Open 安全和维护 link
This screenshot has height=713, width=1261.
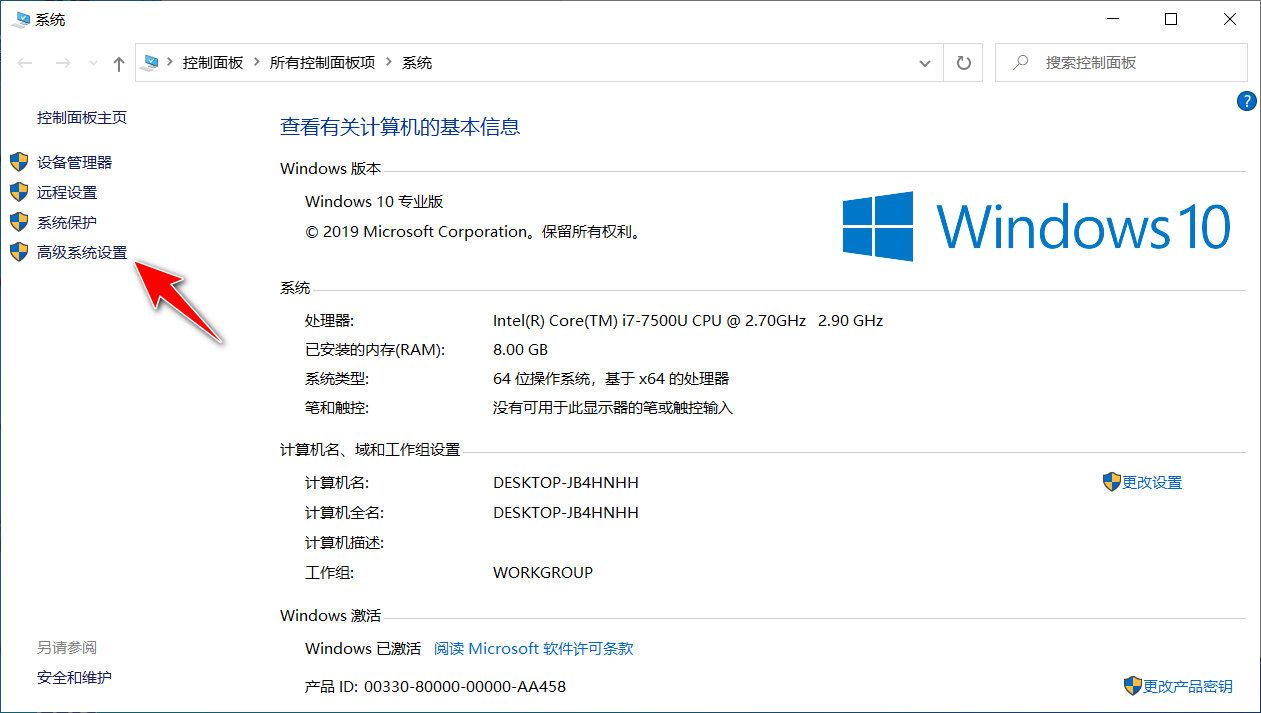point(74,677)
